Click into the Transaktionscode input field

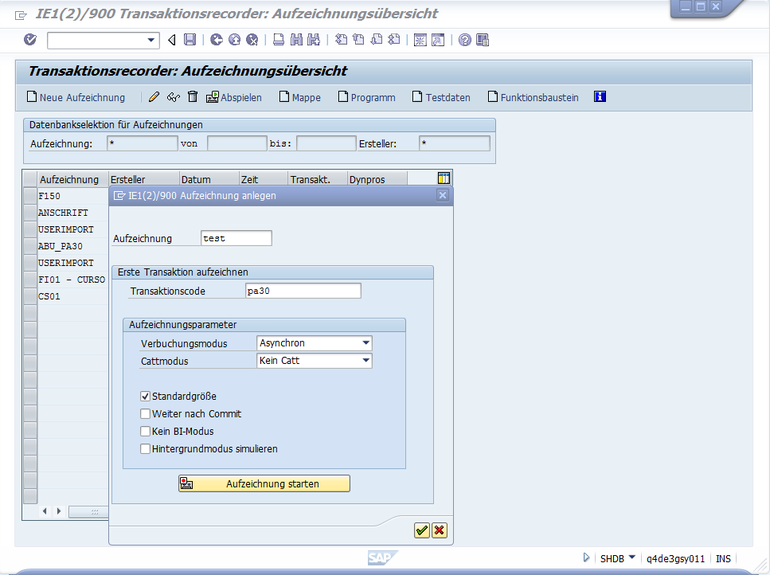[303, 291]
